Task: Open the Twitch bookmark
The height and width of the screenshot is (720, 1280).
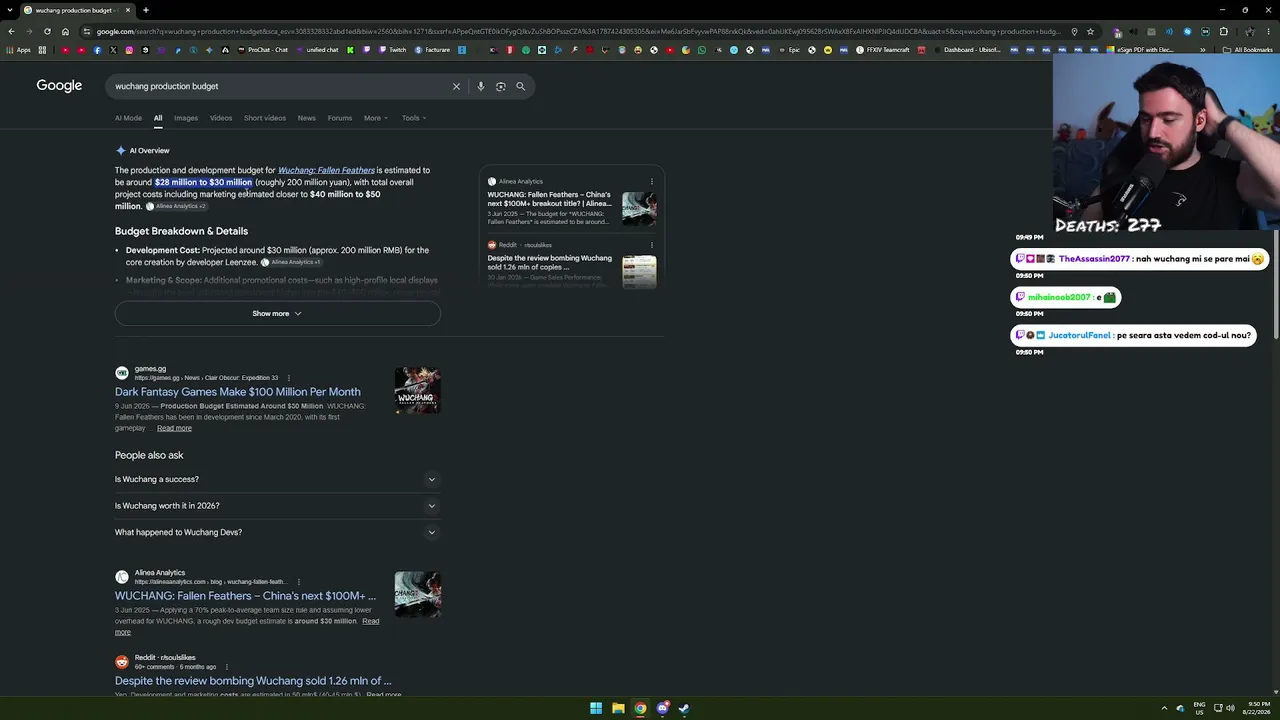Action: tap(391, 50)
